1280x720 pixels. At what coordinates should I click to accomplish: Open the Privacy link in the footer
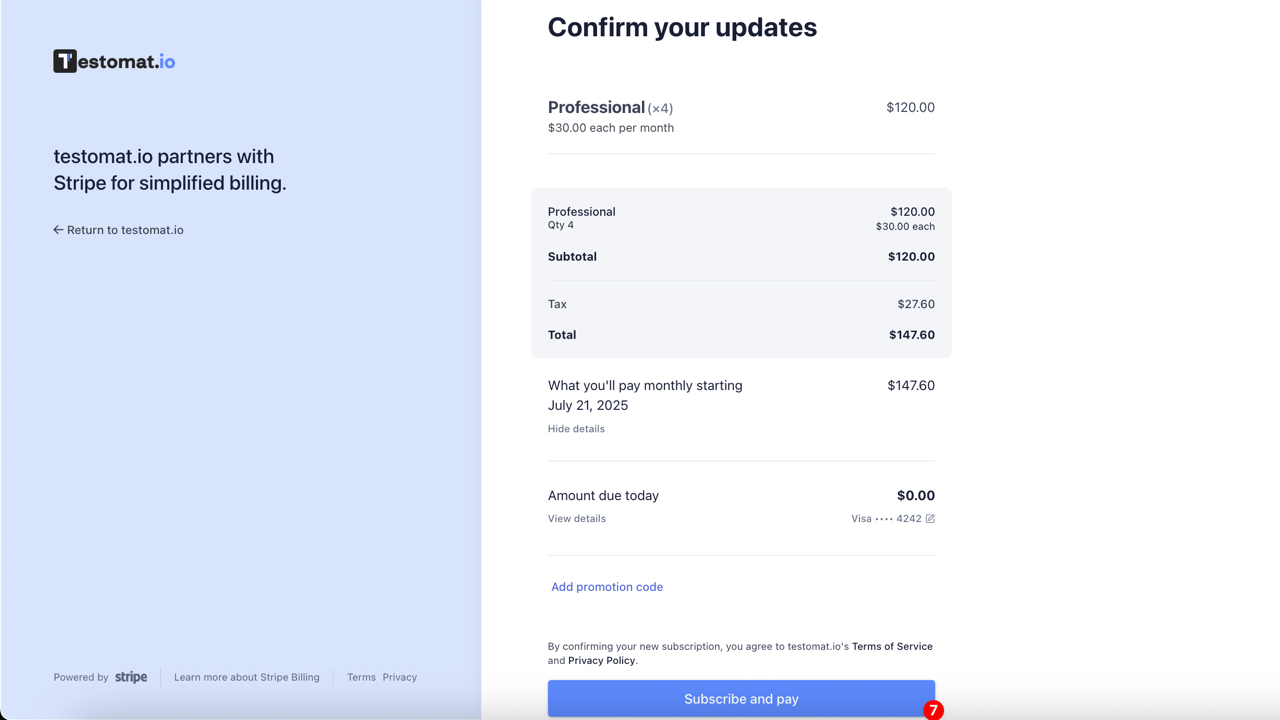[399, 677]
